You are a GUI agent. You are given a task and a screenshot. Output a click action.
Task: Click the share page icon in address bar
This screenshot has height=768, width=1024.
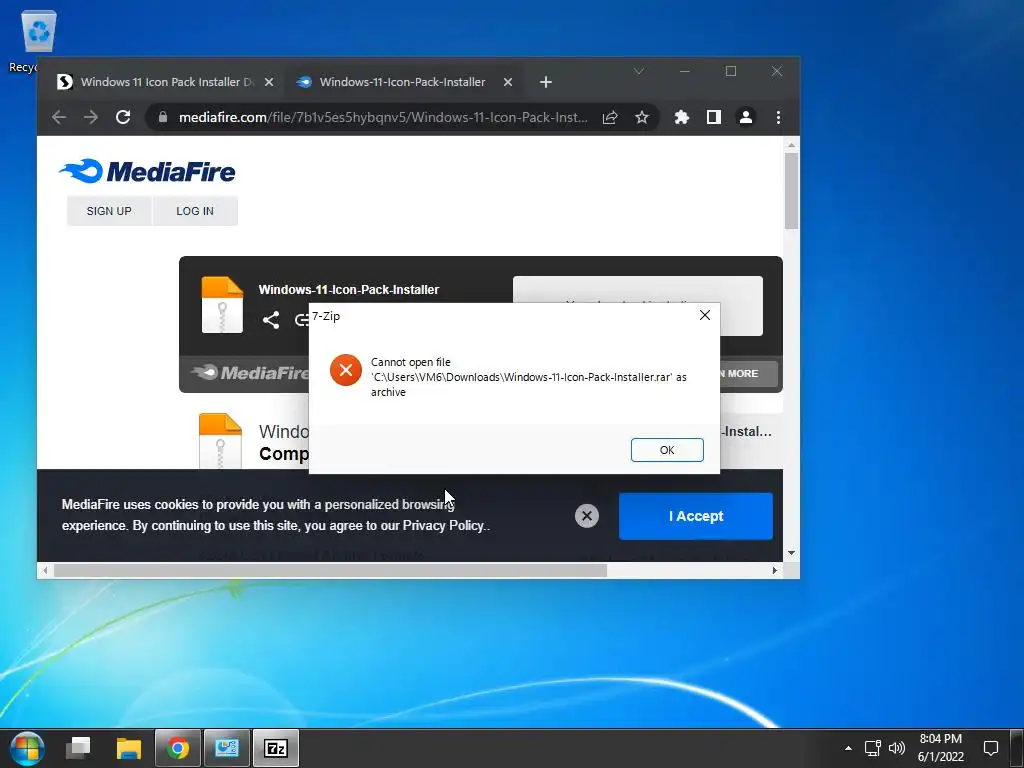pyautogui.click(x=610, y=118)
